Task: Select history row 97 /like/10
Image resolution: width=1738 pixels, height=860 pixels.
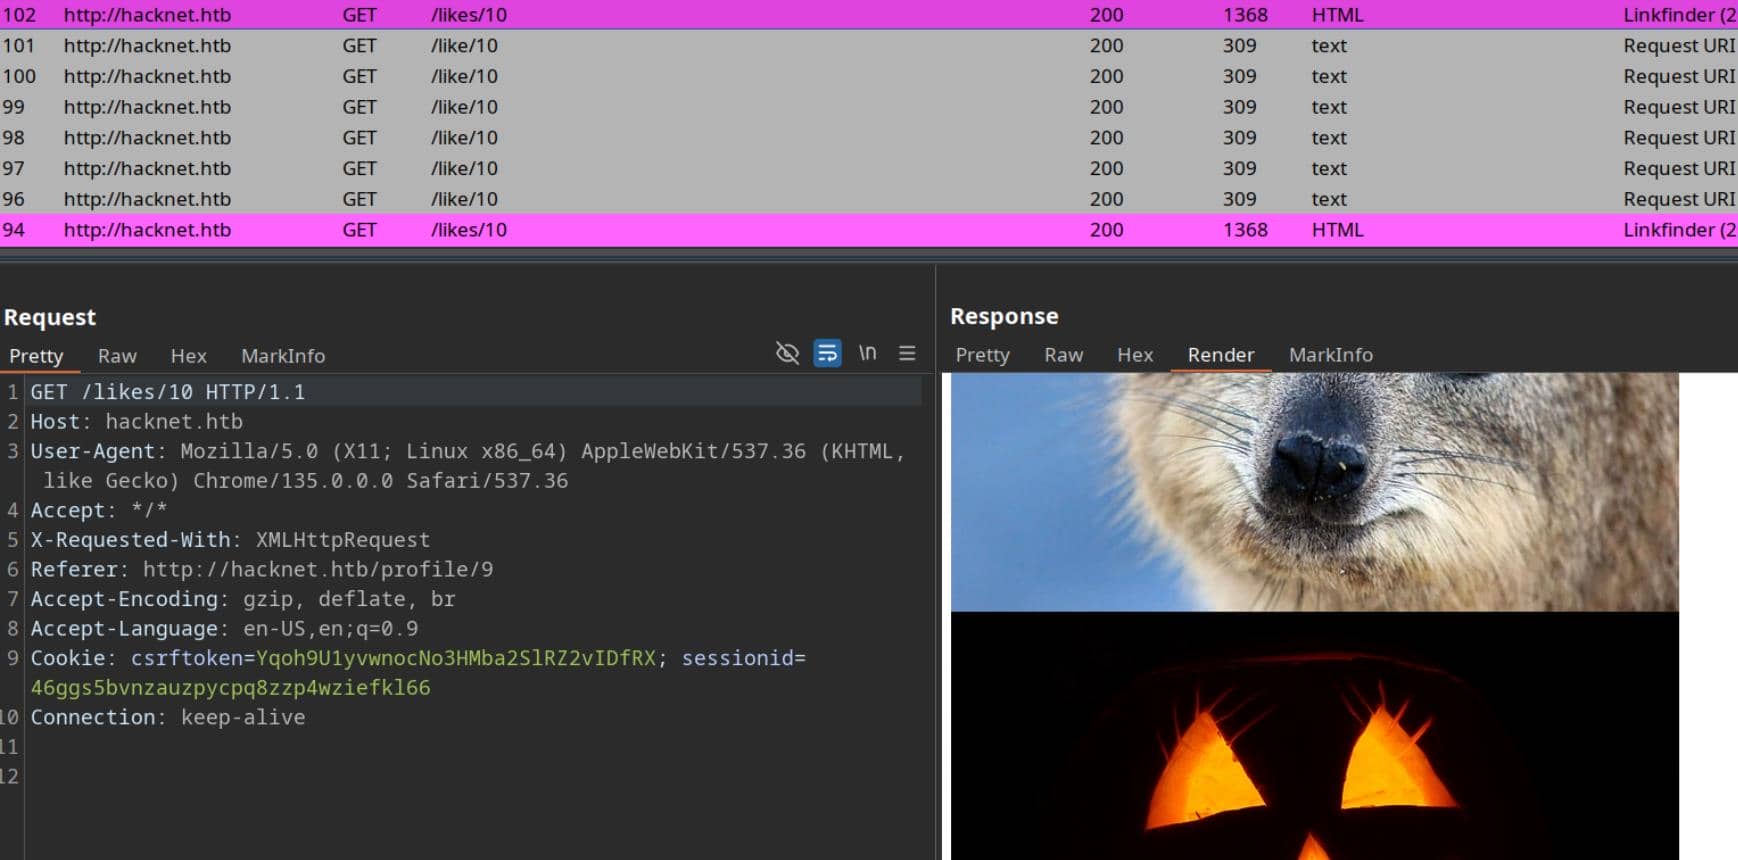Action: (869, 168)
